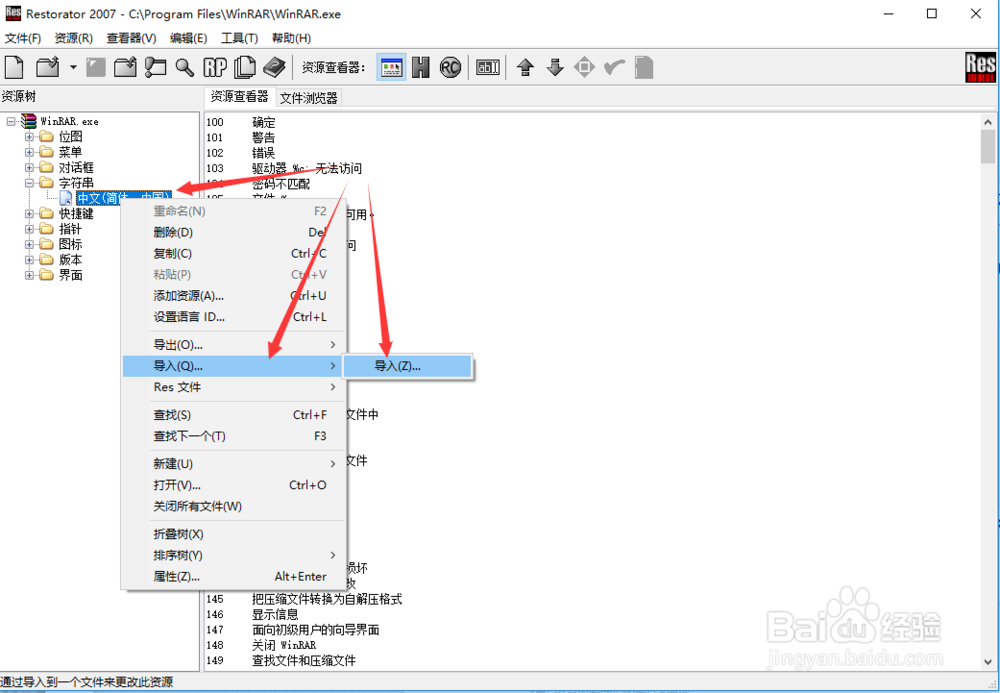Choose 复制(C) from context menu

[x=233, y=253]
